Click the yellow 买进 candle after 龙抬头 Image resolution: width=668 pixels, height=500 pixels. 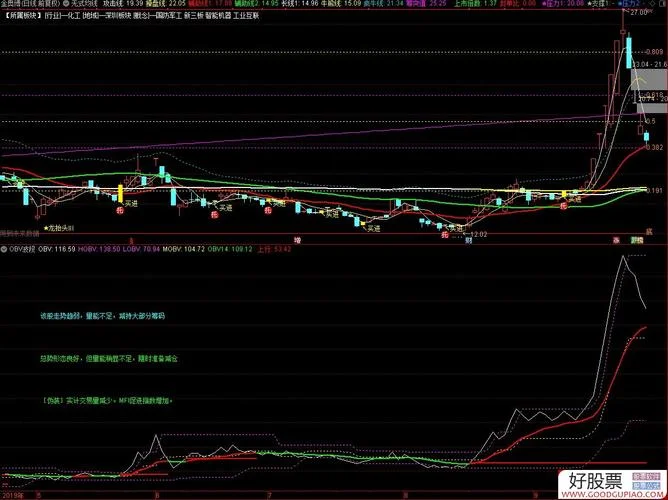click(x=120, y=193)
